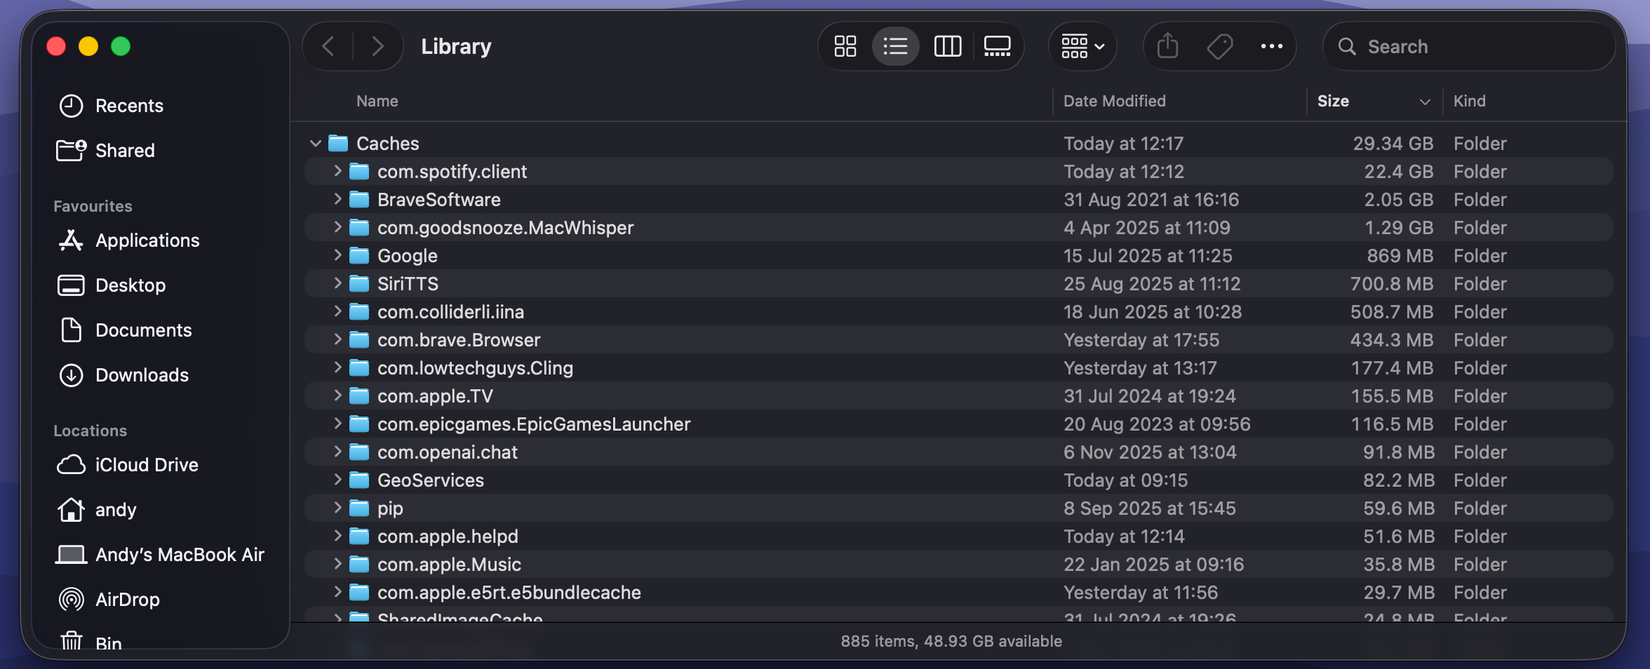Switch to gallery view

pyautogui.click(x=997, y=46)
